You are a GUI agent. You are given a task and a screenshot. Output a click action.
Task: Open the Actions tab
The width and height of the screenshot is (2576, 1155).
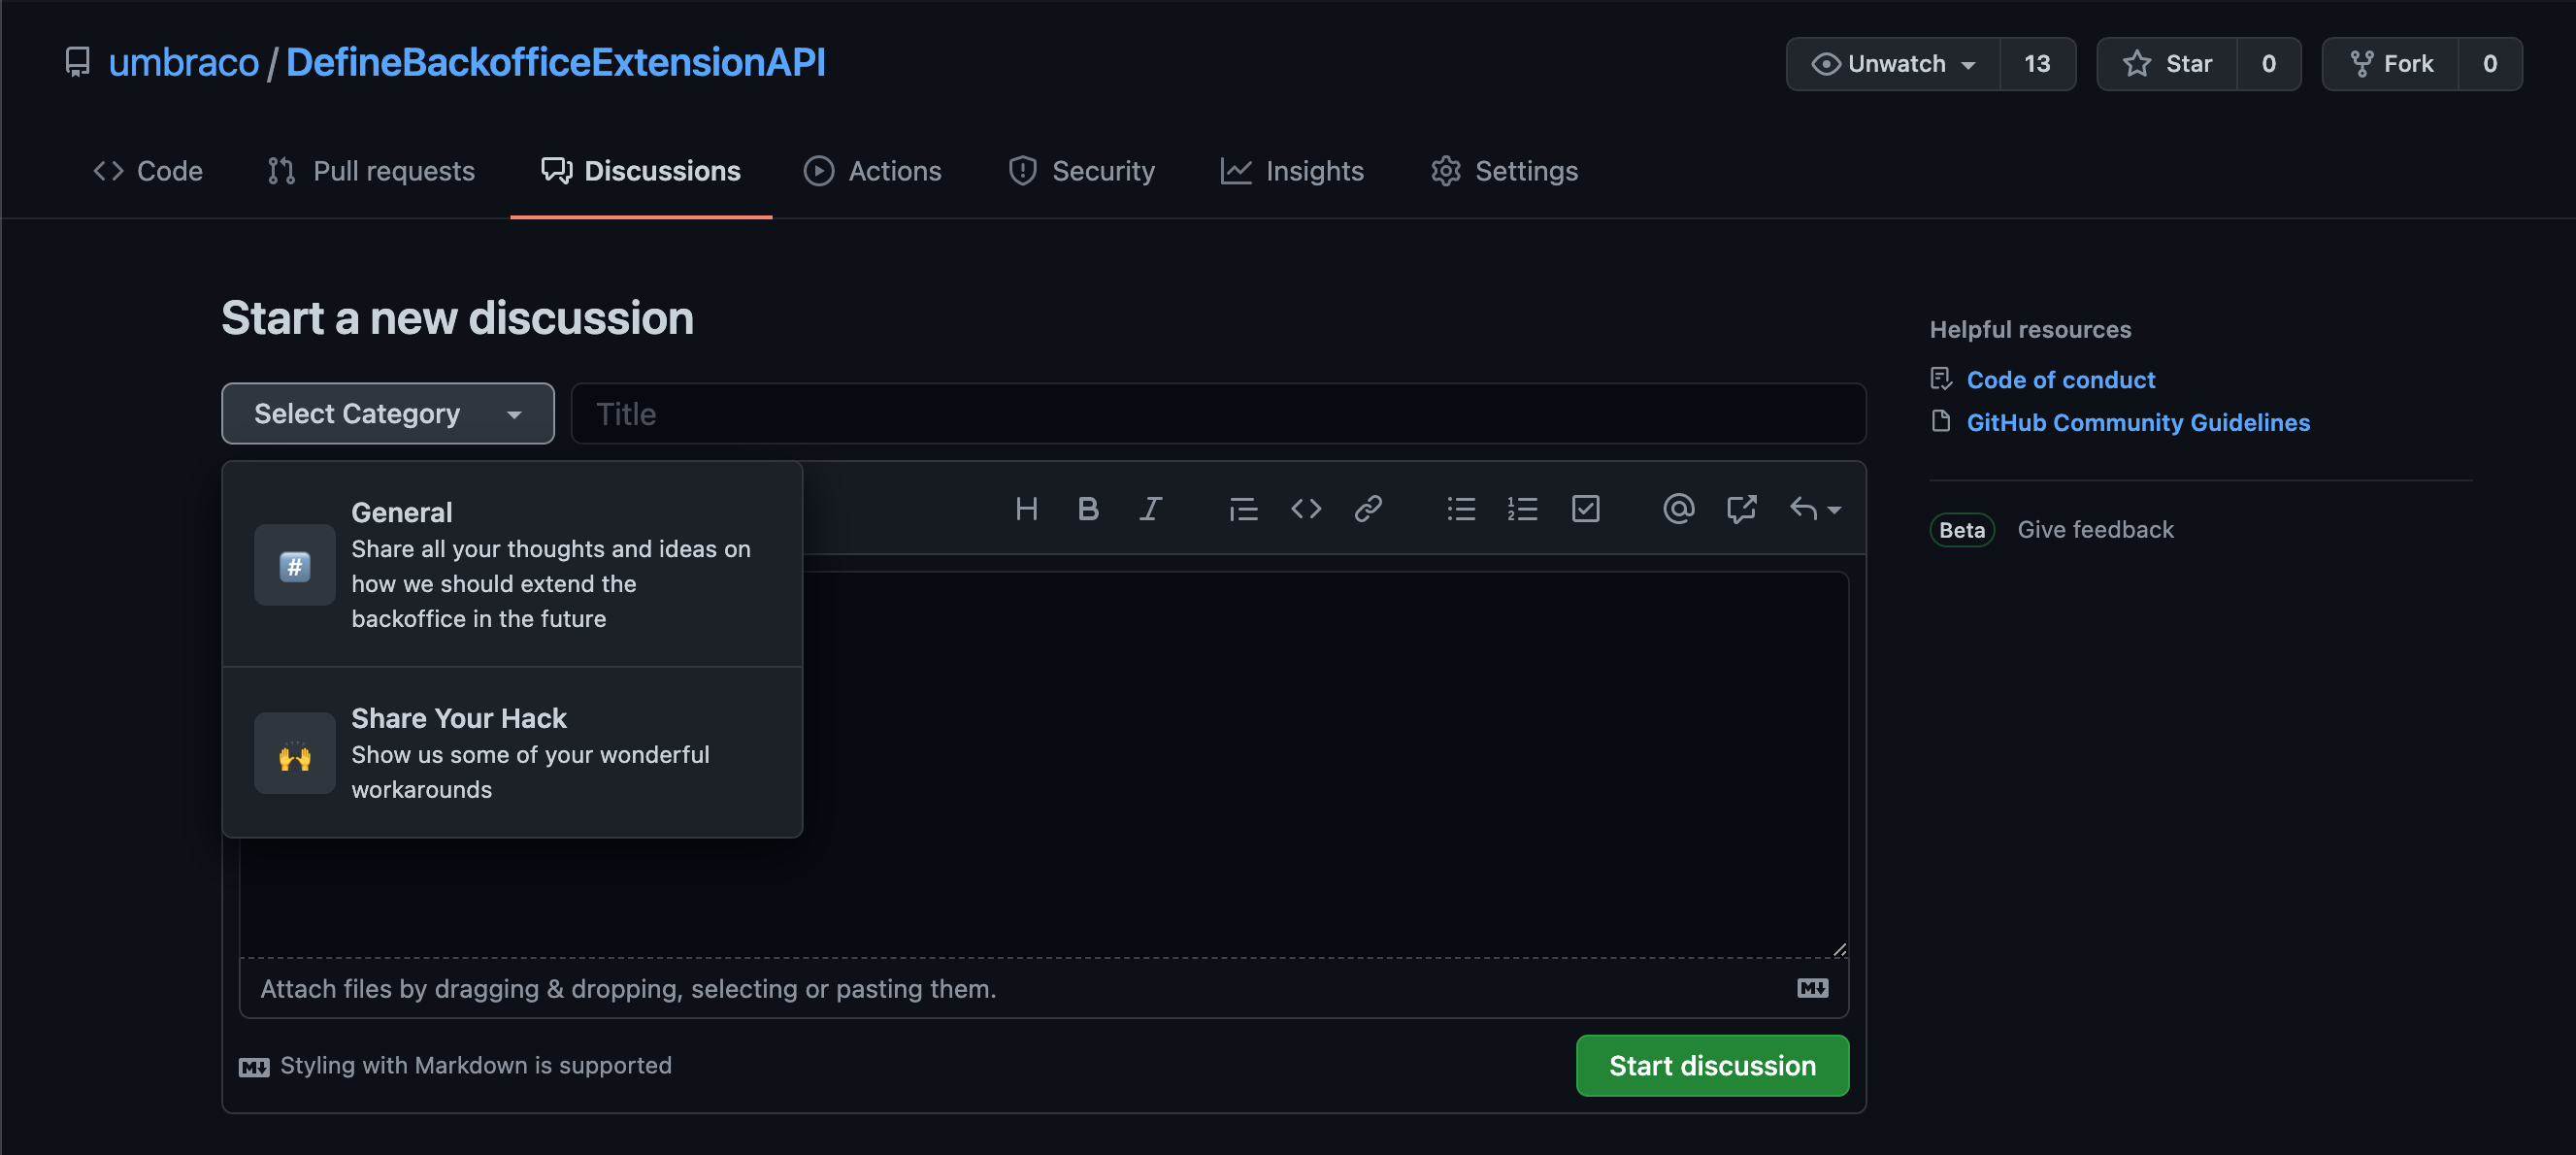(872, 170)
